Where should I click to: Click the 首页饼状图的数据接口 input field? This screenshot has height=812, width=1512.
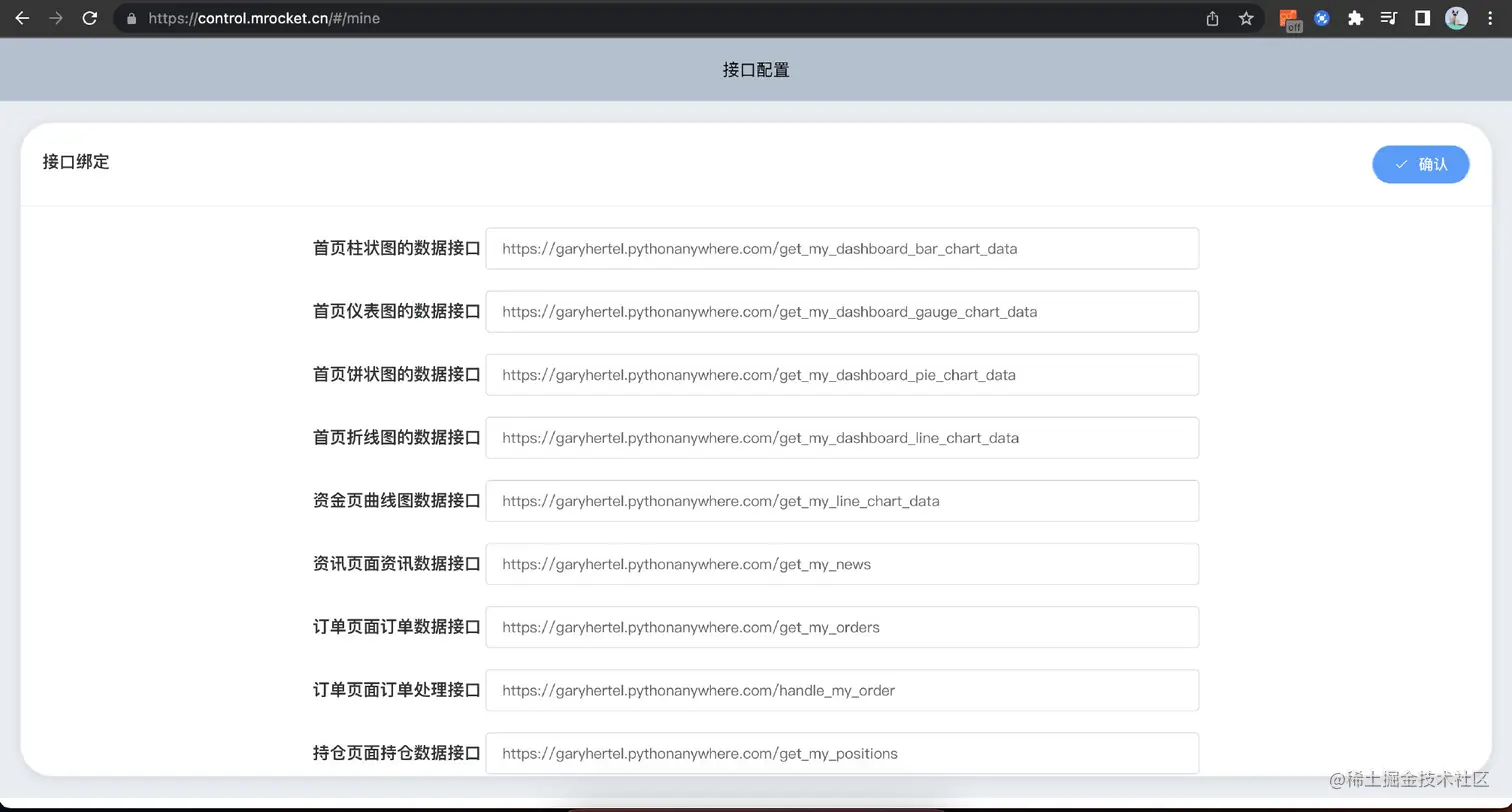click(842, 374)
